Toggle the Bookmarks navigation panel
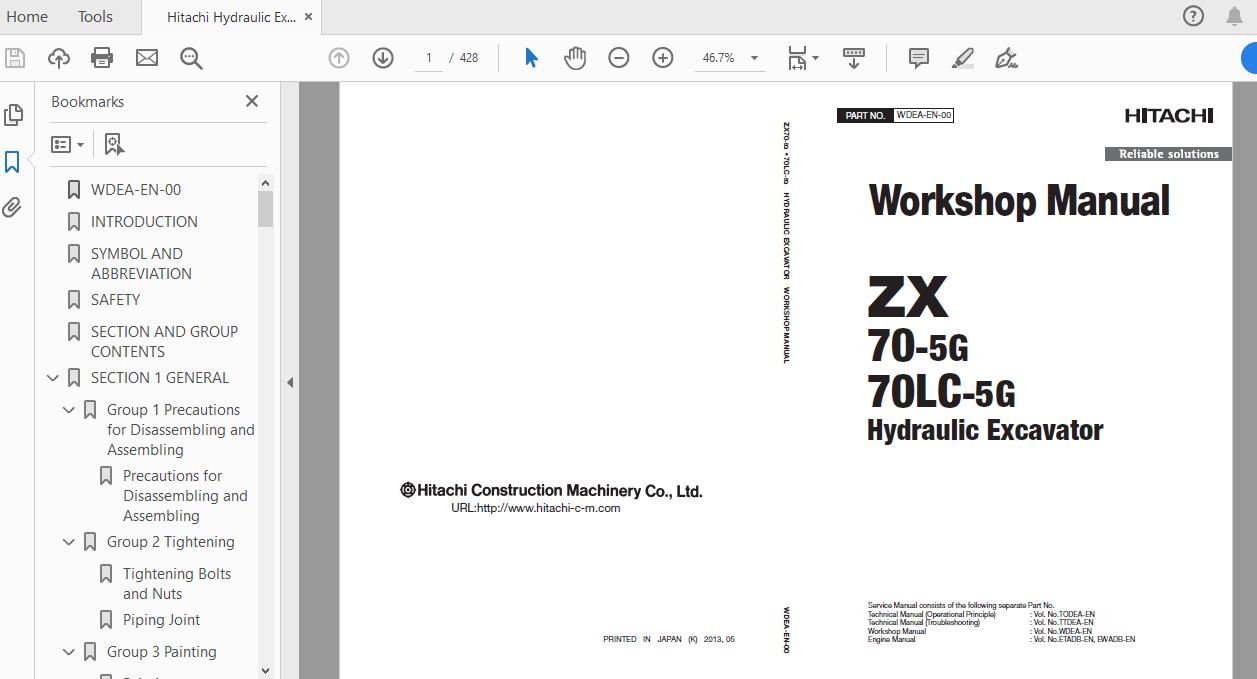This screenshot has width=1257, height=679. pos(13,162)
